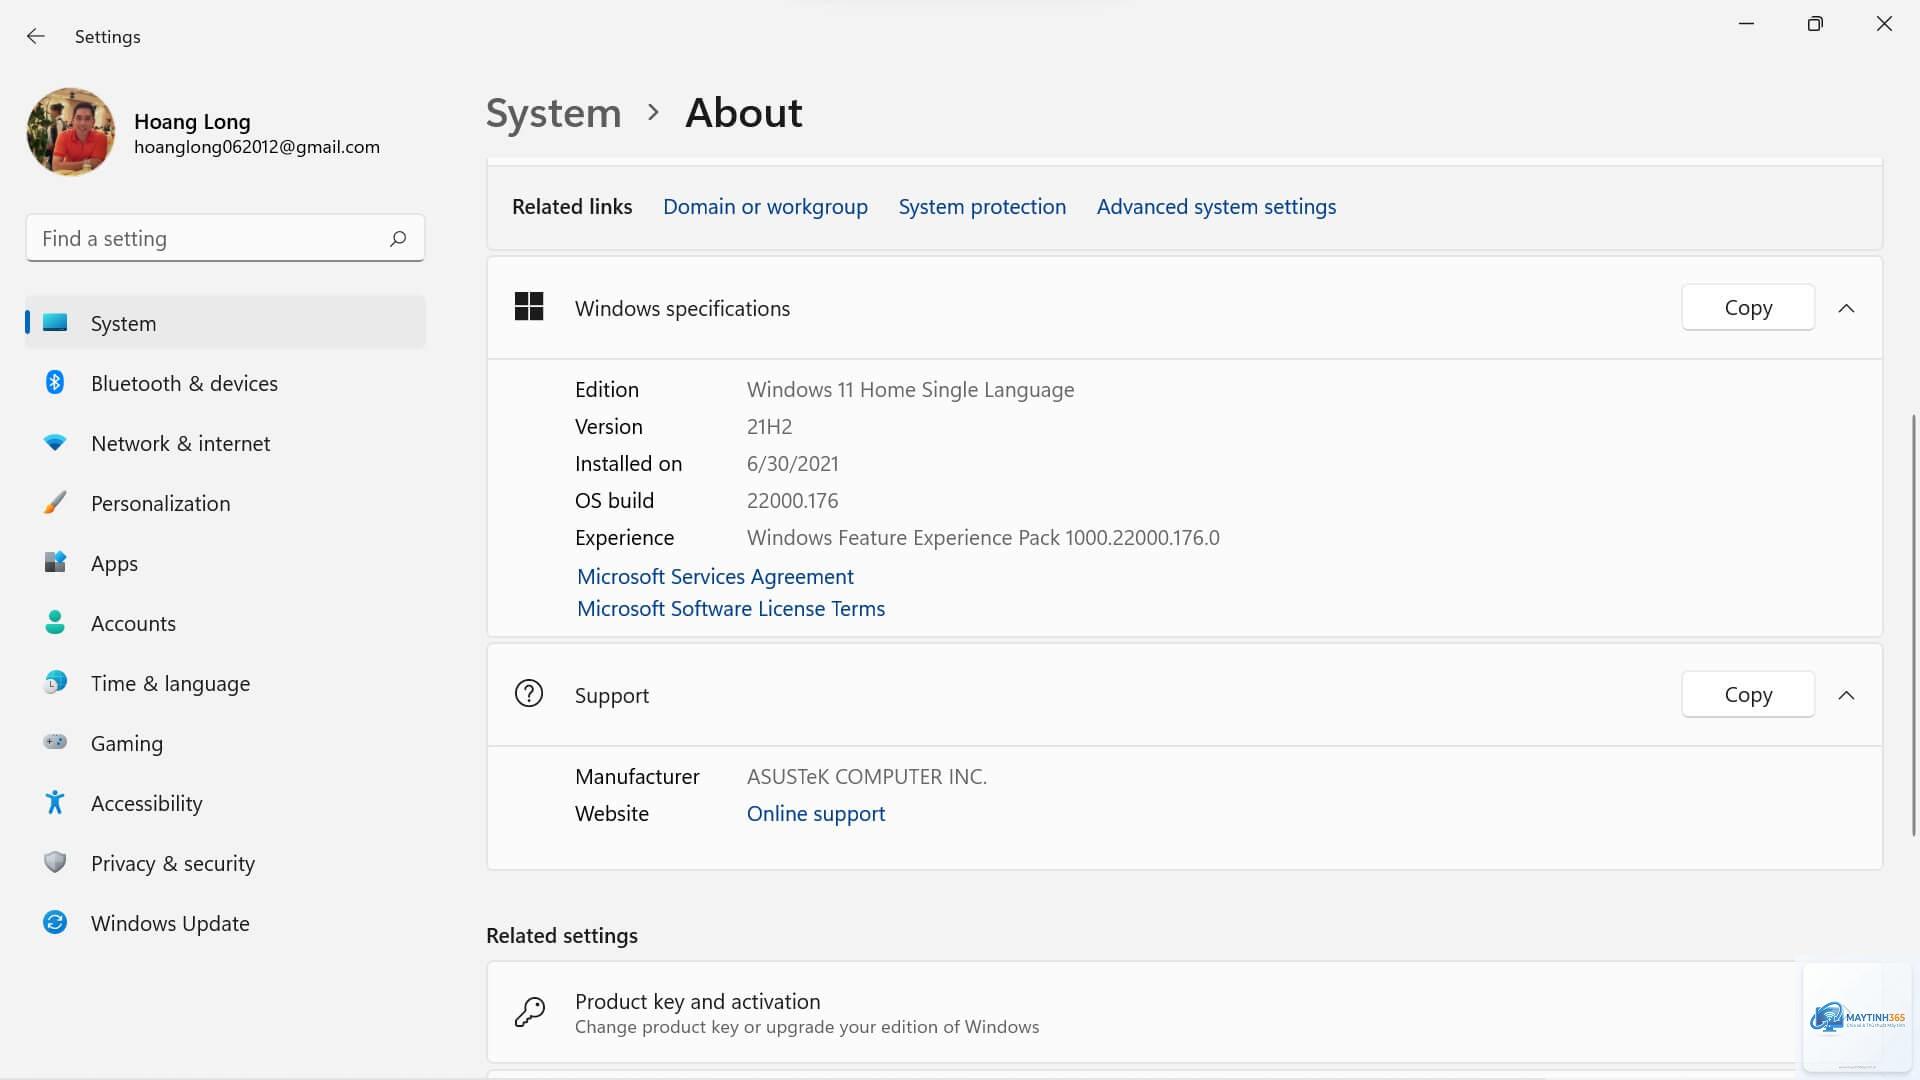
Task: Click the Support question mark icon
Action: click(529, 694)
